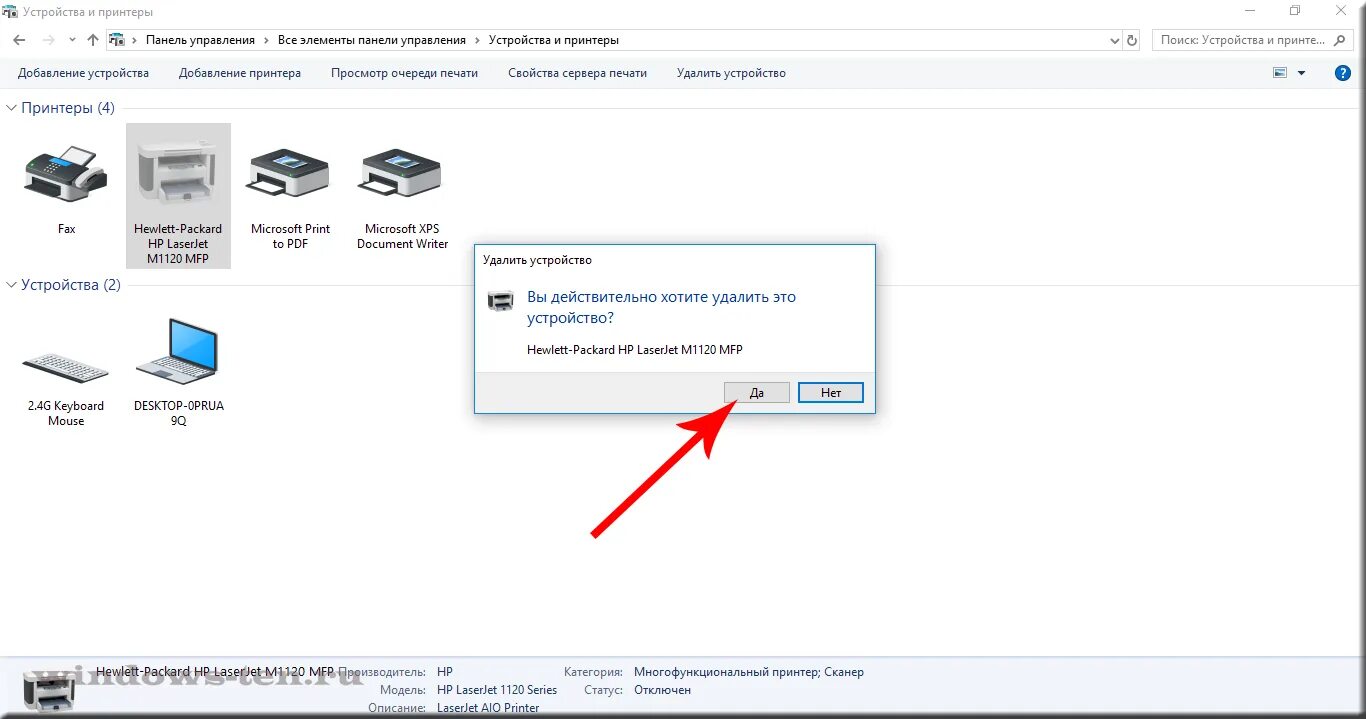Go up one folder level arrow
This screenshot has width=1366, height=719.
(93, 40)
